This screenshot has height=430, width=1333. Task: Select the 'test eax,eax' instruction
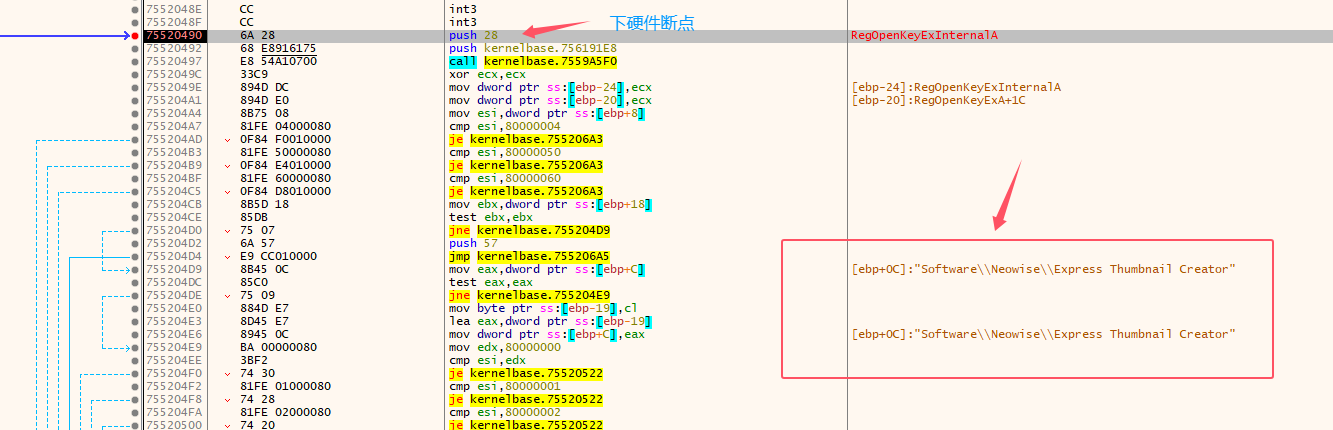491,282
